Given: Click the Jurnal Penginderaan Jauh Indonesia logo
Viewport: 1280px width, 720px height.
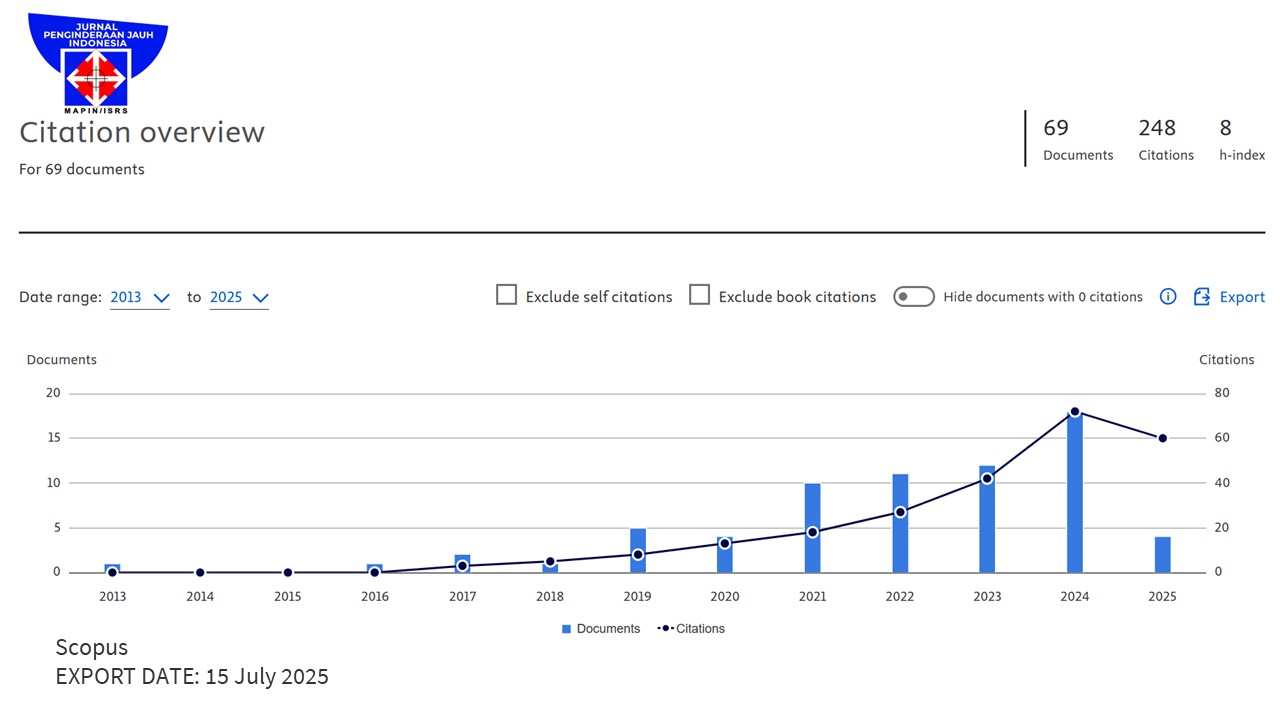Looking at the screenshot, I should 97,63.
